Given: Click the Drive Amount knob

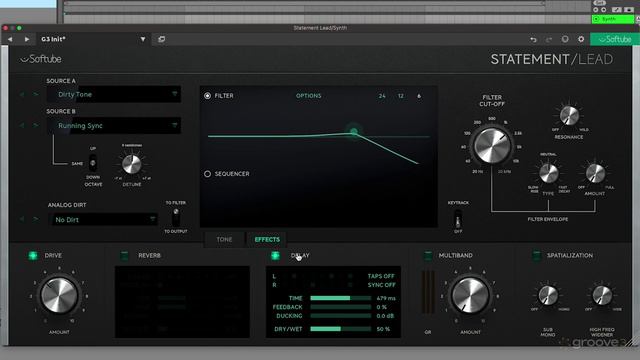Looking at the screenshot, I should (x=59, y=296).
